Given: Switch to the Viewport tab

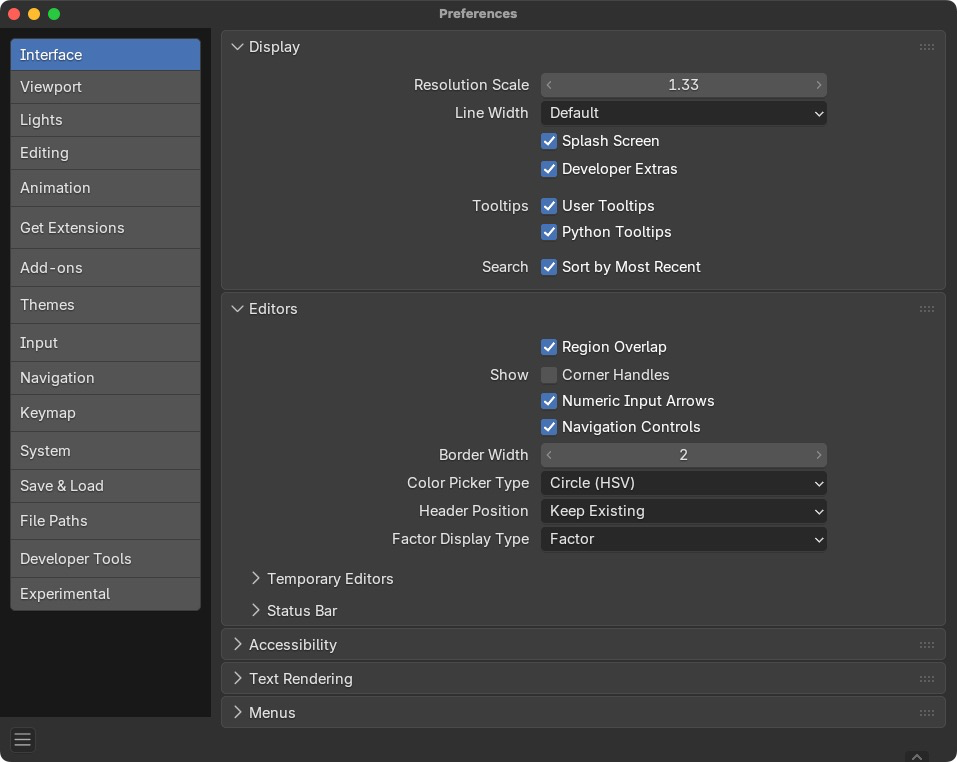Looking at the screenshot, I should [x=106, y=87].
